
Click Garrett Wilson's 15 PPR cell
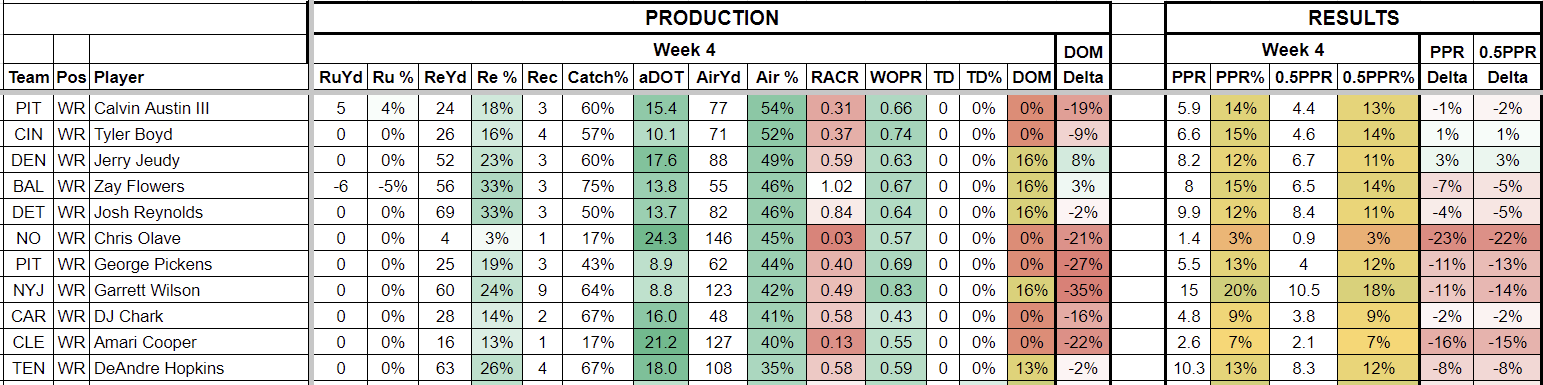tap(1189, 290)
